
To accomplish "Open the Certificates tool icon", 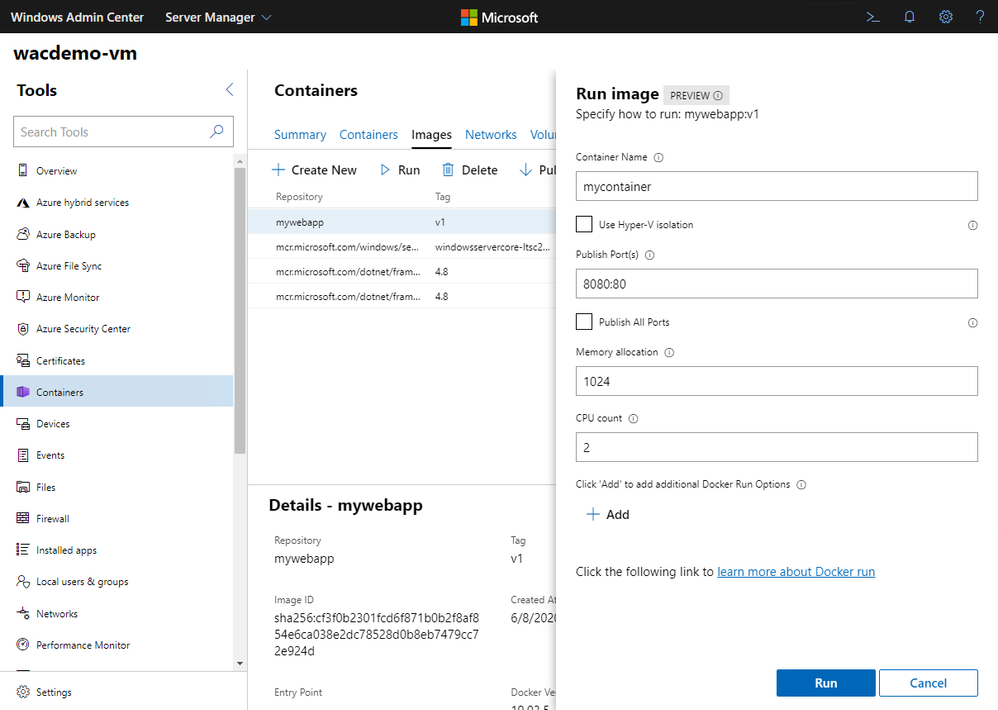I will (23, 360).
